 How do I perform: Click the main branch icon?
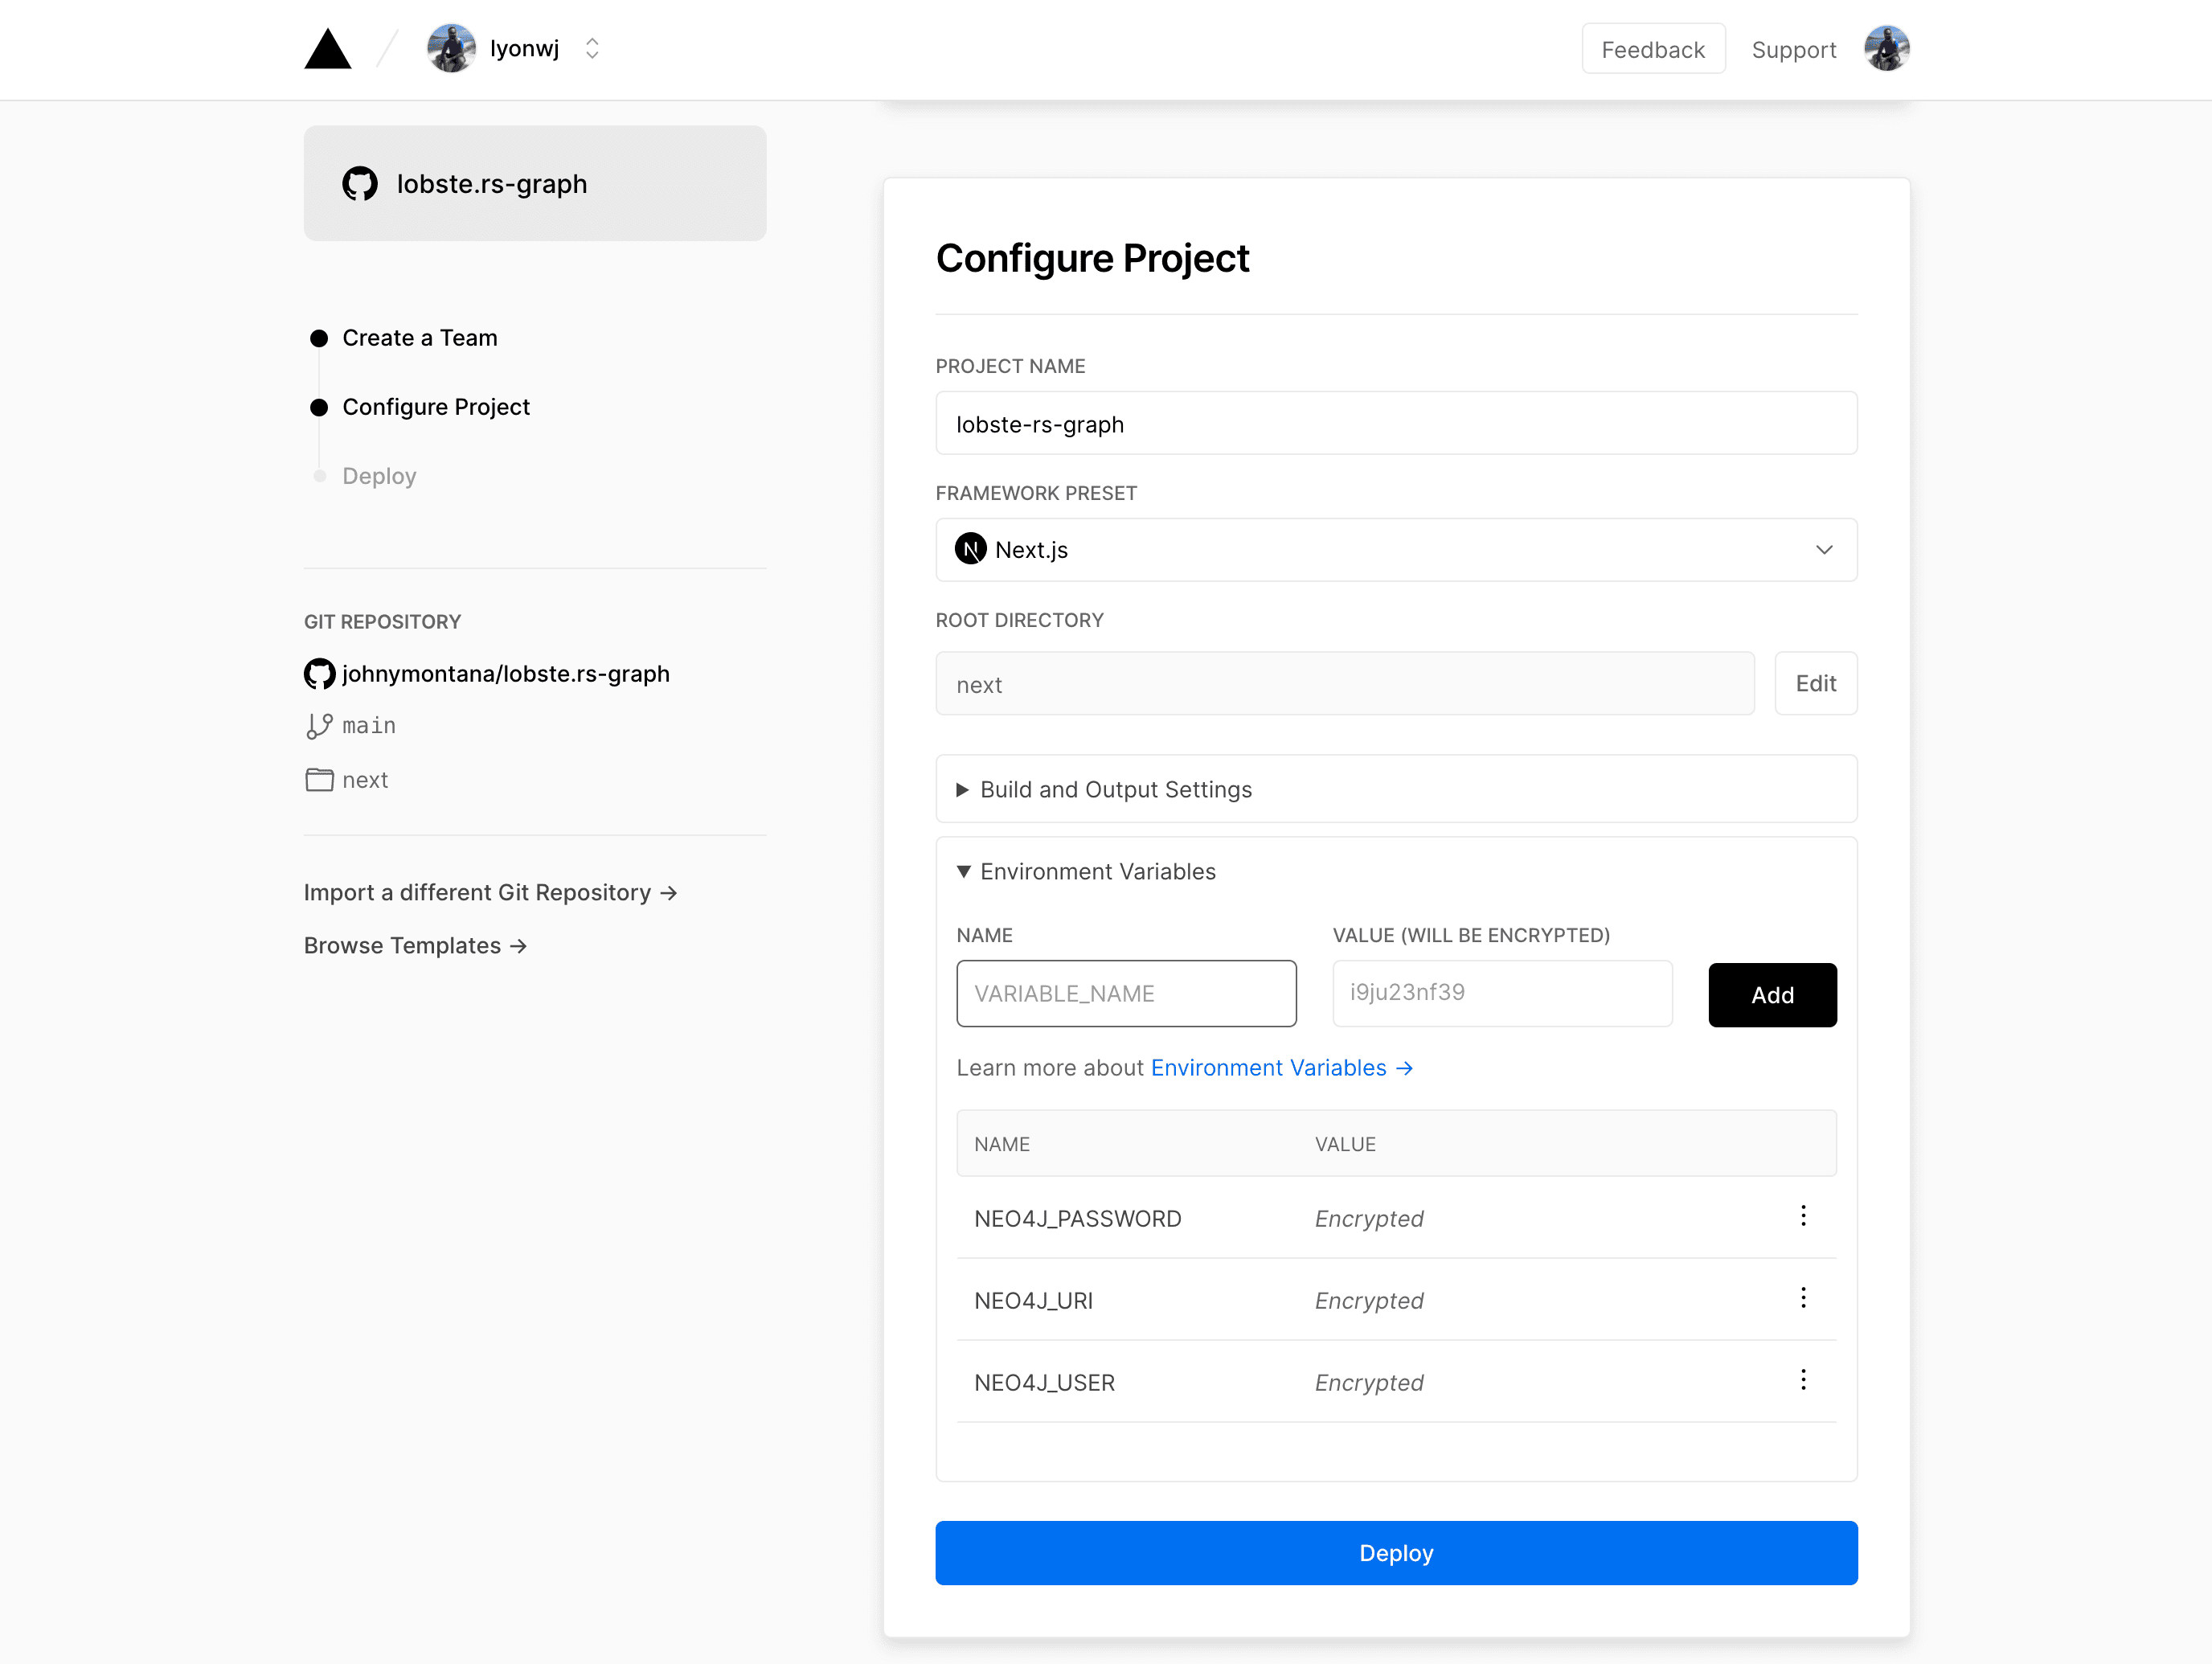(319, 726)
